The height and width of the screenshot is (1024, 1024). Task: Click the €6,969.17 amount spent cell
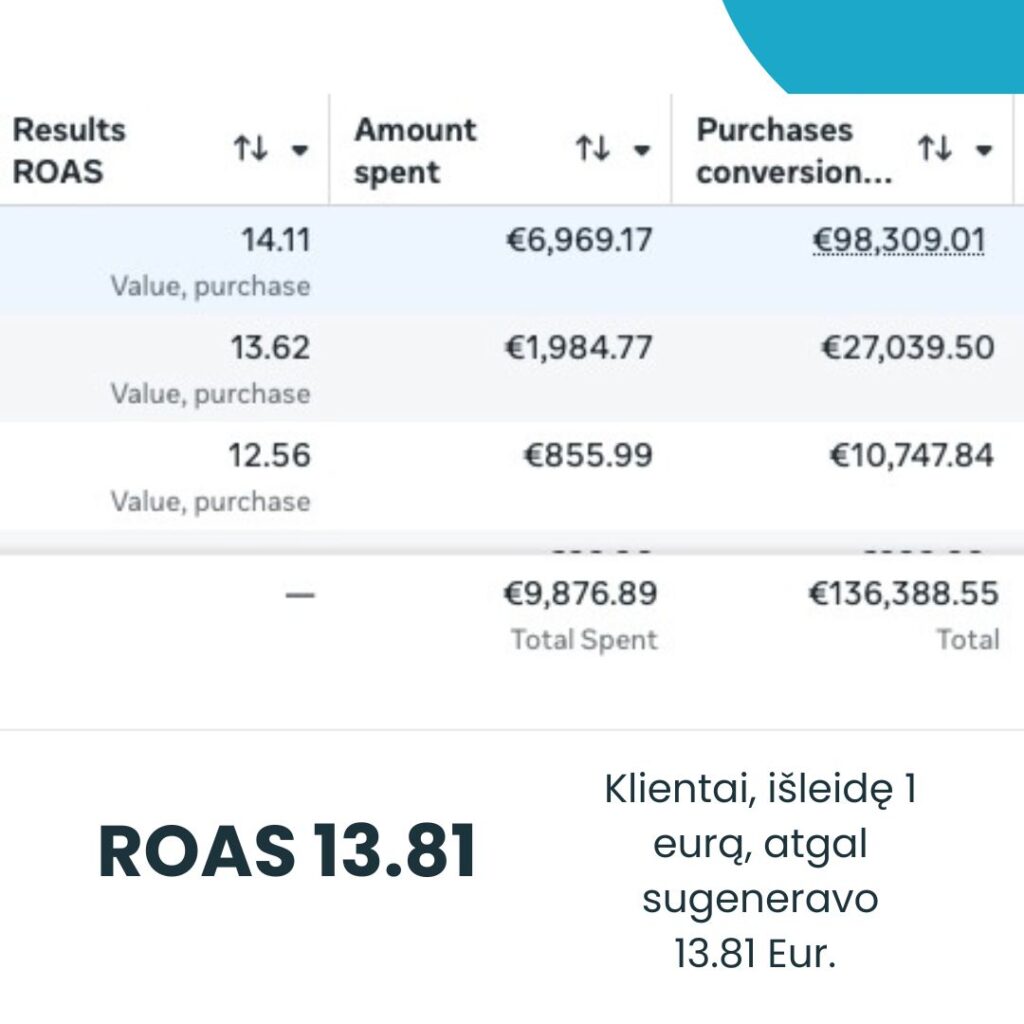(580, 241)
